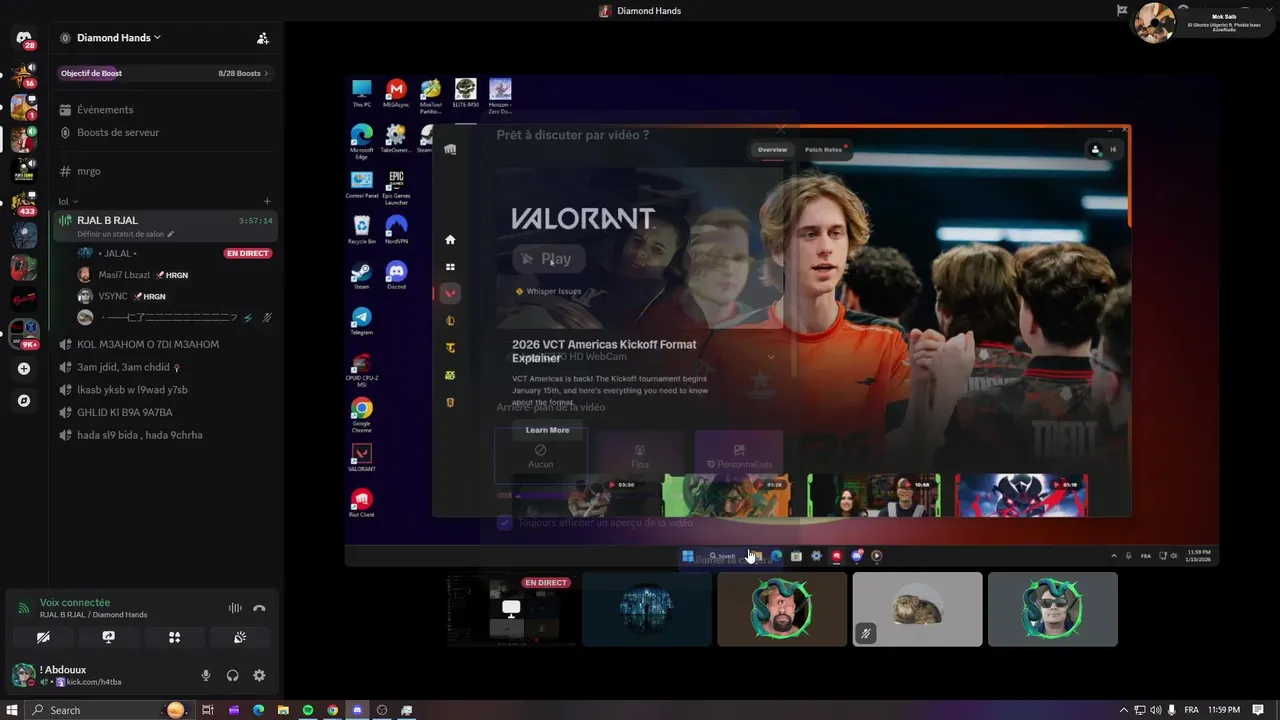This screenshot has height=720, width=1280.
Task: Click Learn More in streamed Riot client
Action: click(x=547, y=430)
